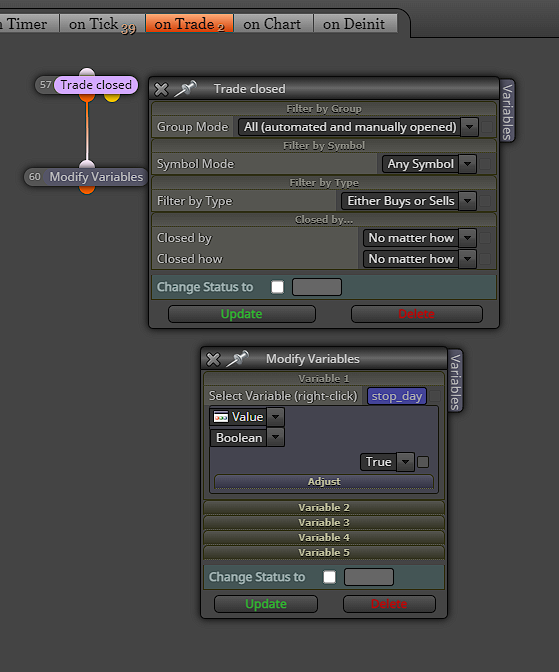Toggle checkbox beside Group Mode dropdown

(487, 127)
